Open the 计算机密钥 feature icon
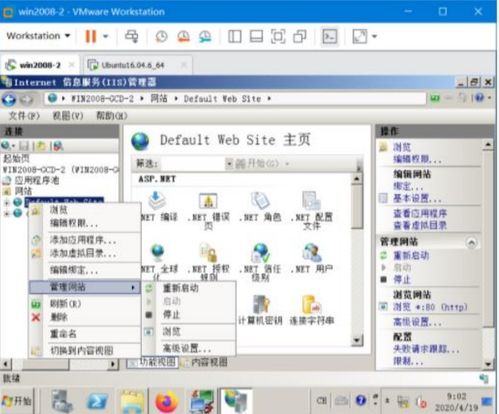The width and height of the screenshot is (499, 414). coord(260,310)
